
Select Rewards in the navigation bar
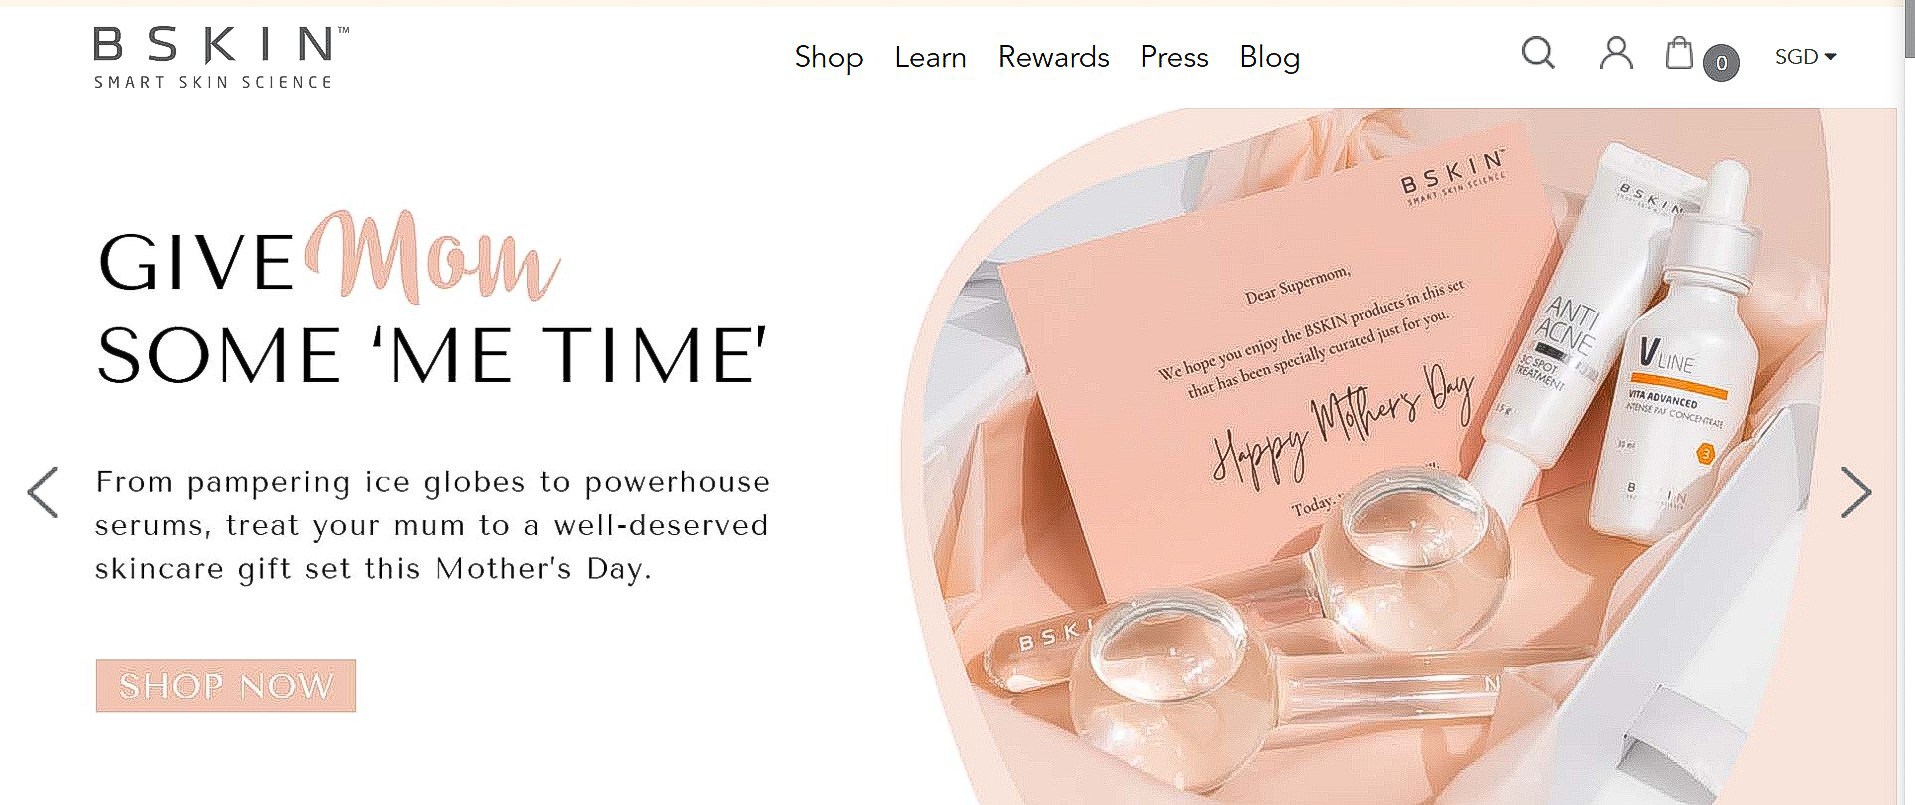tap(1054, 58)
